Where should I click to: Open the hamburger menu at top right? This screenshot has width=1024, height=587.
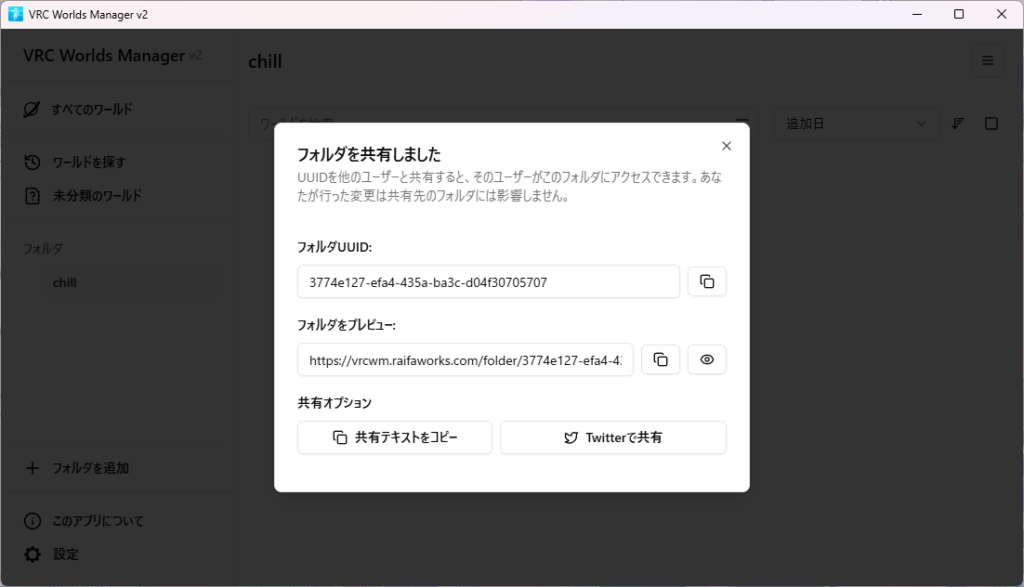(x=987, y=61)
